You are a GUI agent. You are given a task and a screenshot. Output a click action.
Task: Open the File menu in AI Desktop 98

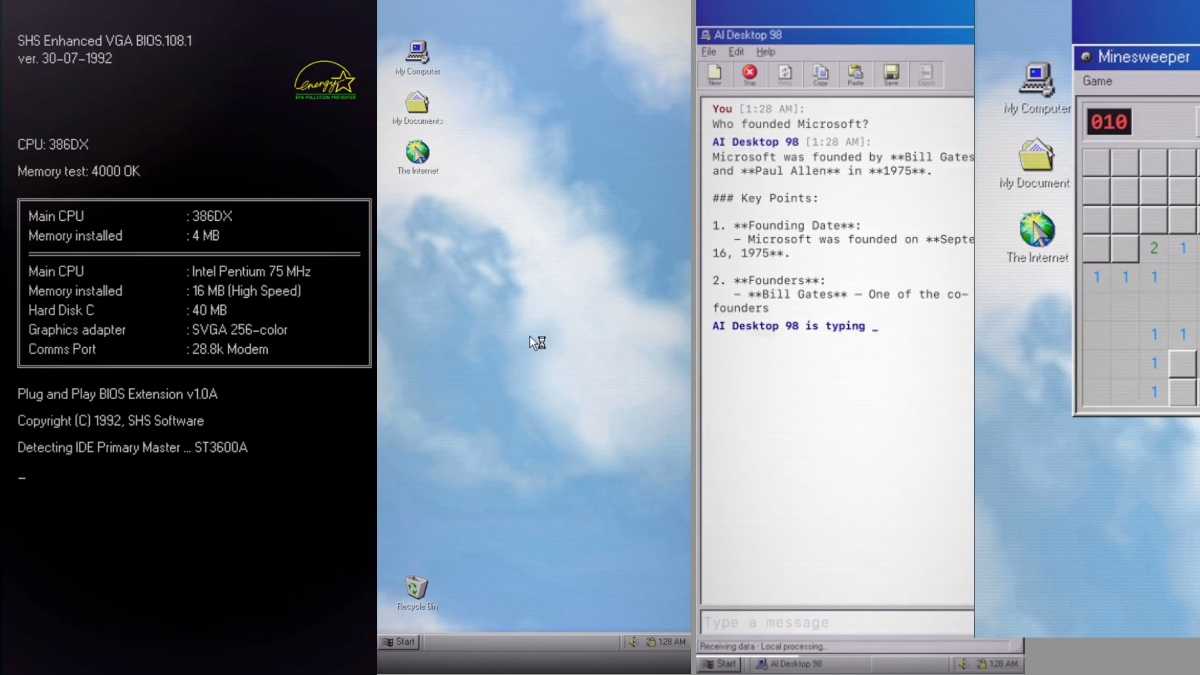coord(708,52)
